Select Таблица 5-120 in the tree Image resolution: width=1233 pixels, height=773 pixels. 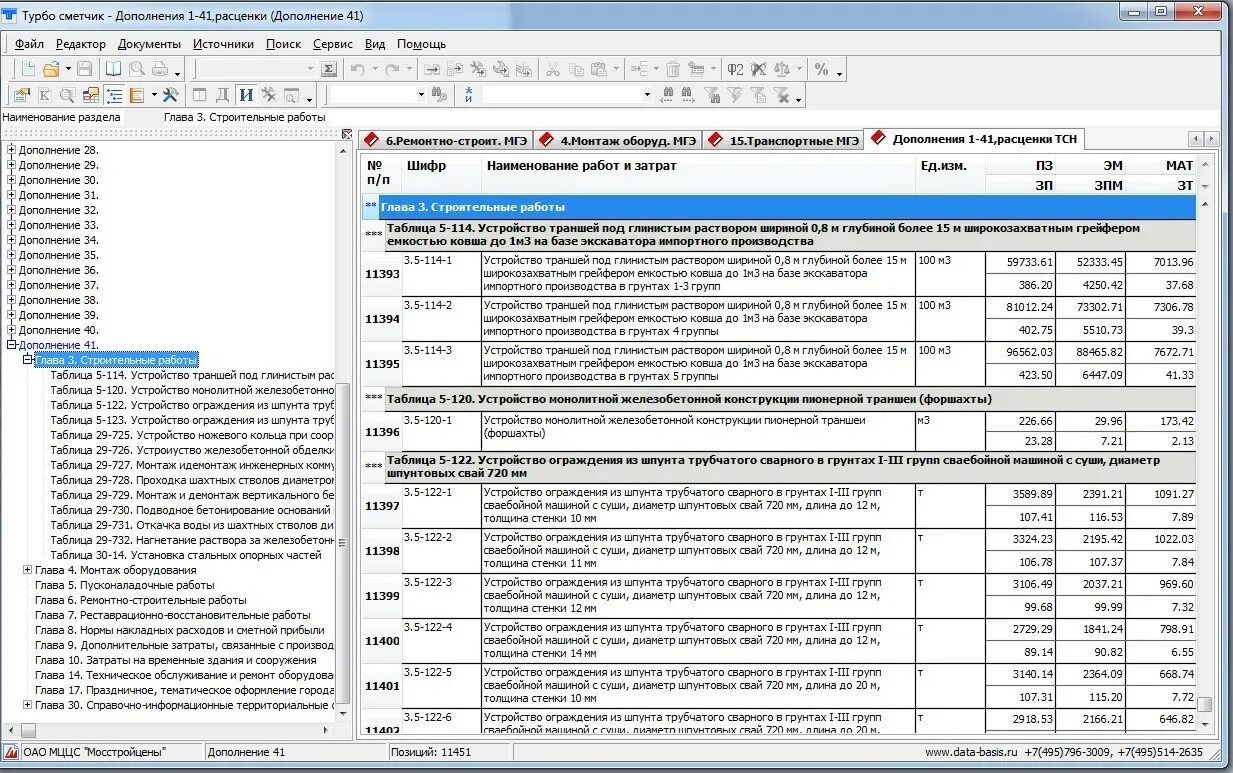(x=192, y=390)
